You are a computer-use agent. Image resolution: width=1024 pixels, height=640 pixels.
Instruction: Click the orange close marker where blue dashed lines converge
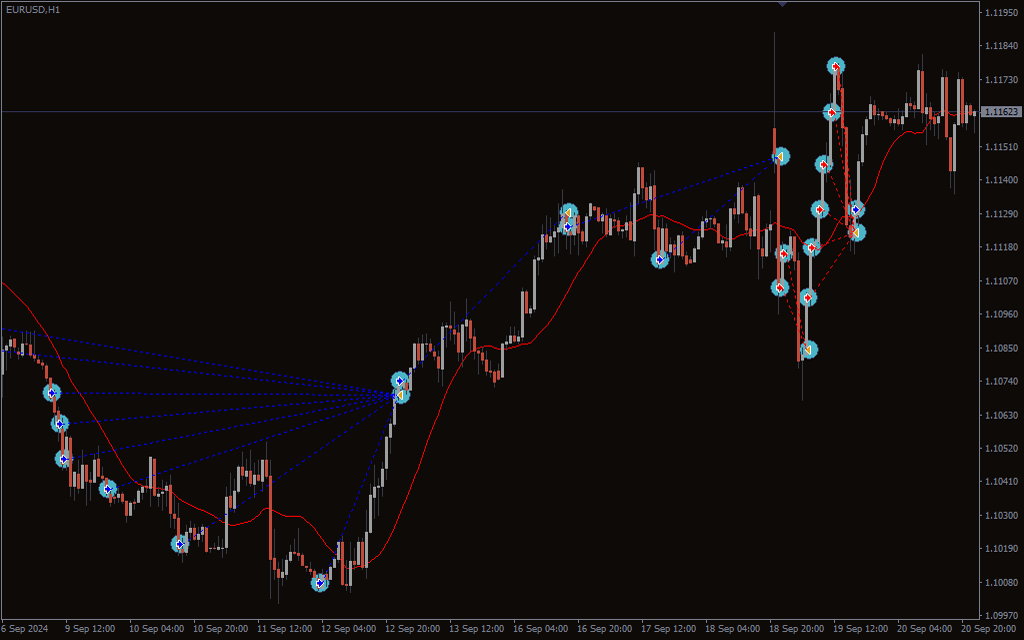[x=400, y=395]
